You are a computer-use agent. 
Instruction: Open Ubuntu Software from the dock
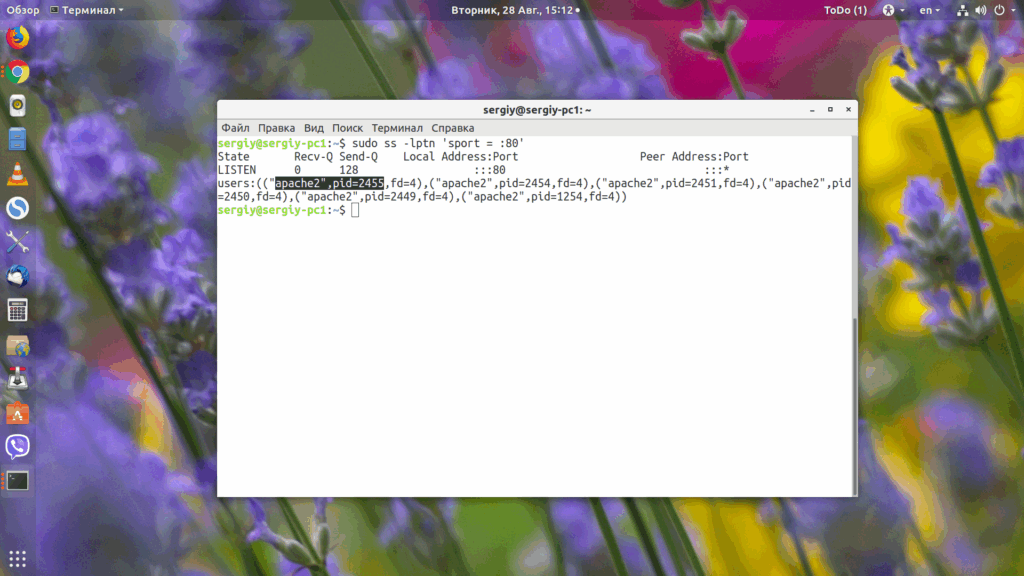18,413
